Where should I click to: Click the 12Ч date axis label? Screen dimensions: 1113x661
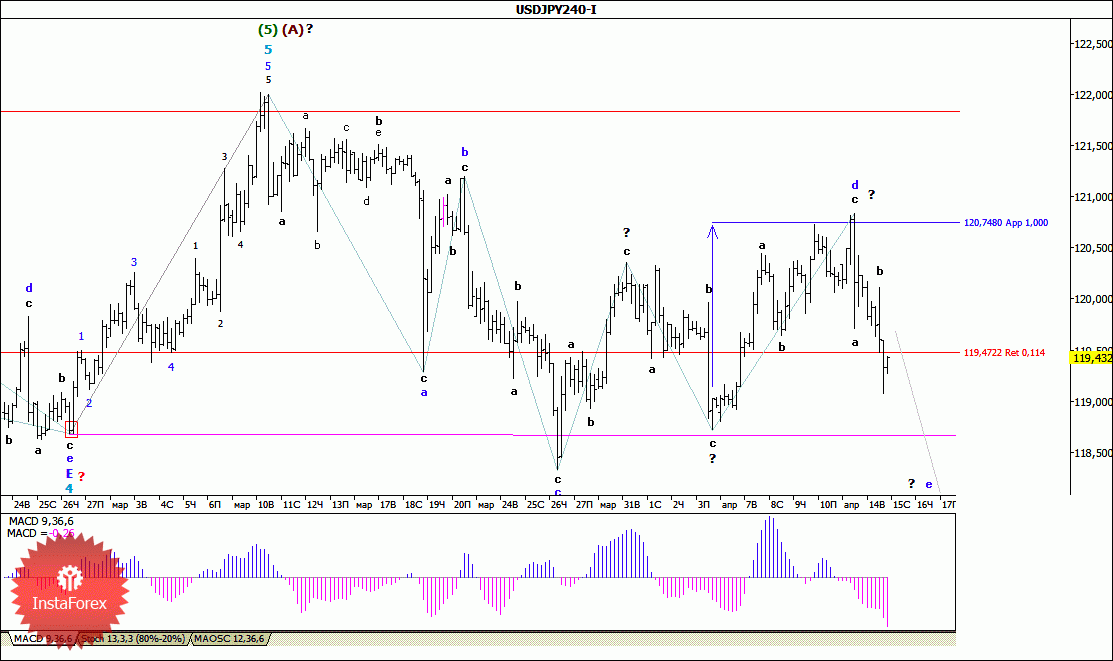314,505
